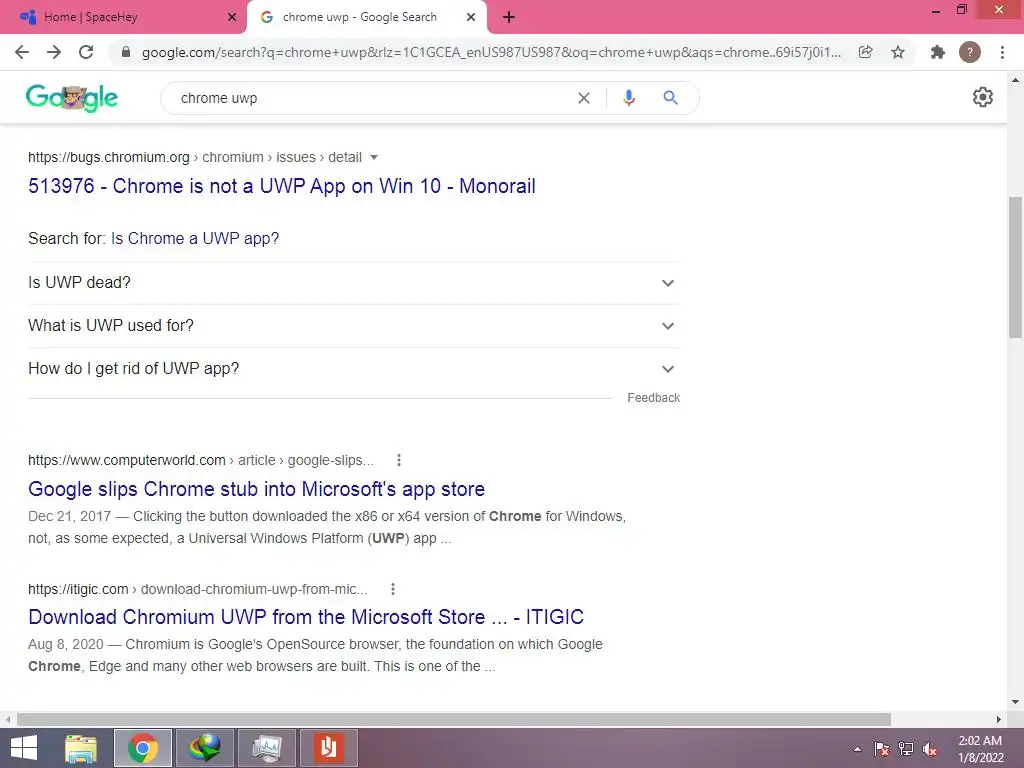This screenshot has width=1024, height=768.
Task: Expand the bugs.chromium.org result dropdown
Action: (x=374, y=157)
